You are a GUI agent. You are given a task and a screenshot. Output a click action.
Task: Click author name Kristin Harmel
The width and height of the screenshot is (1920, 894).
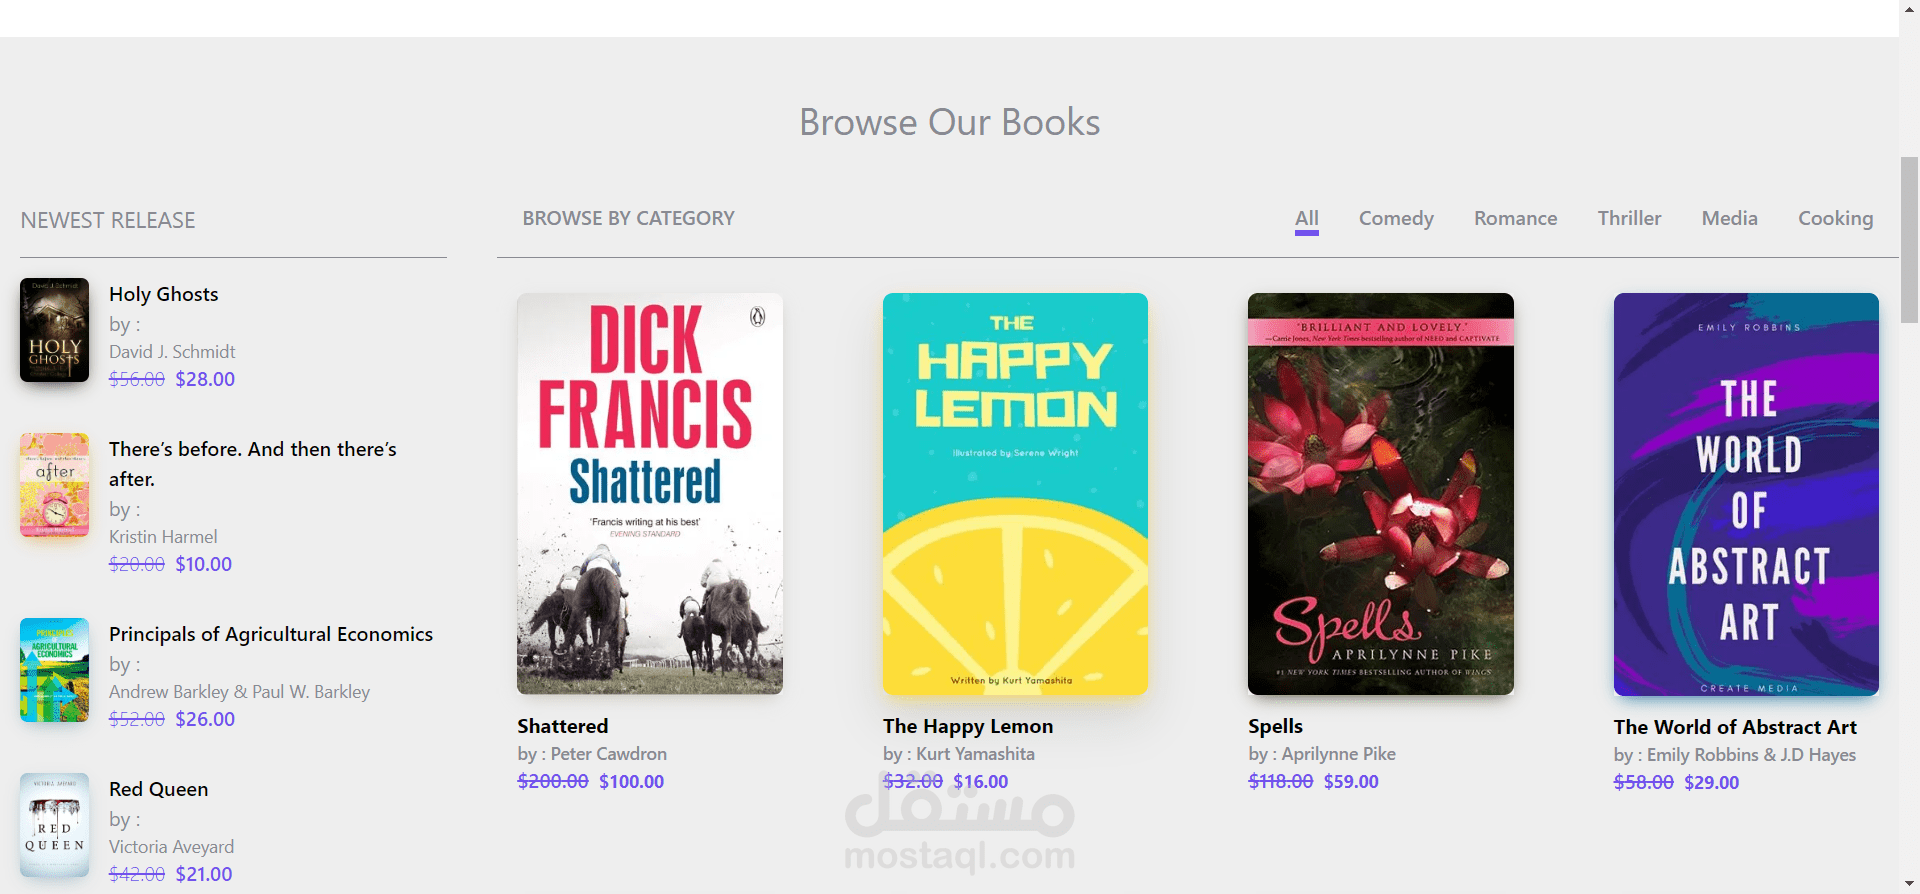pos(163,537)
